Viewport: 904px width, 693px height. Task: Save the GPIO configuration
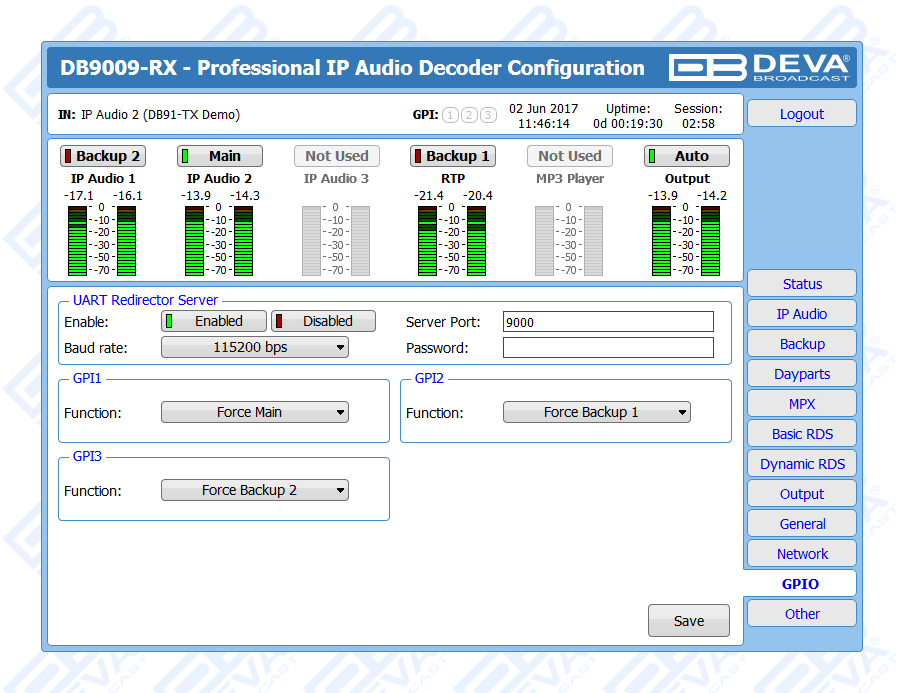pyautogui.click(x=688, y=621)
